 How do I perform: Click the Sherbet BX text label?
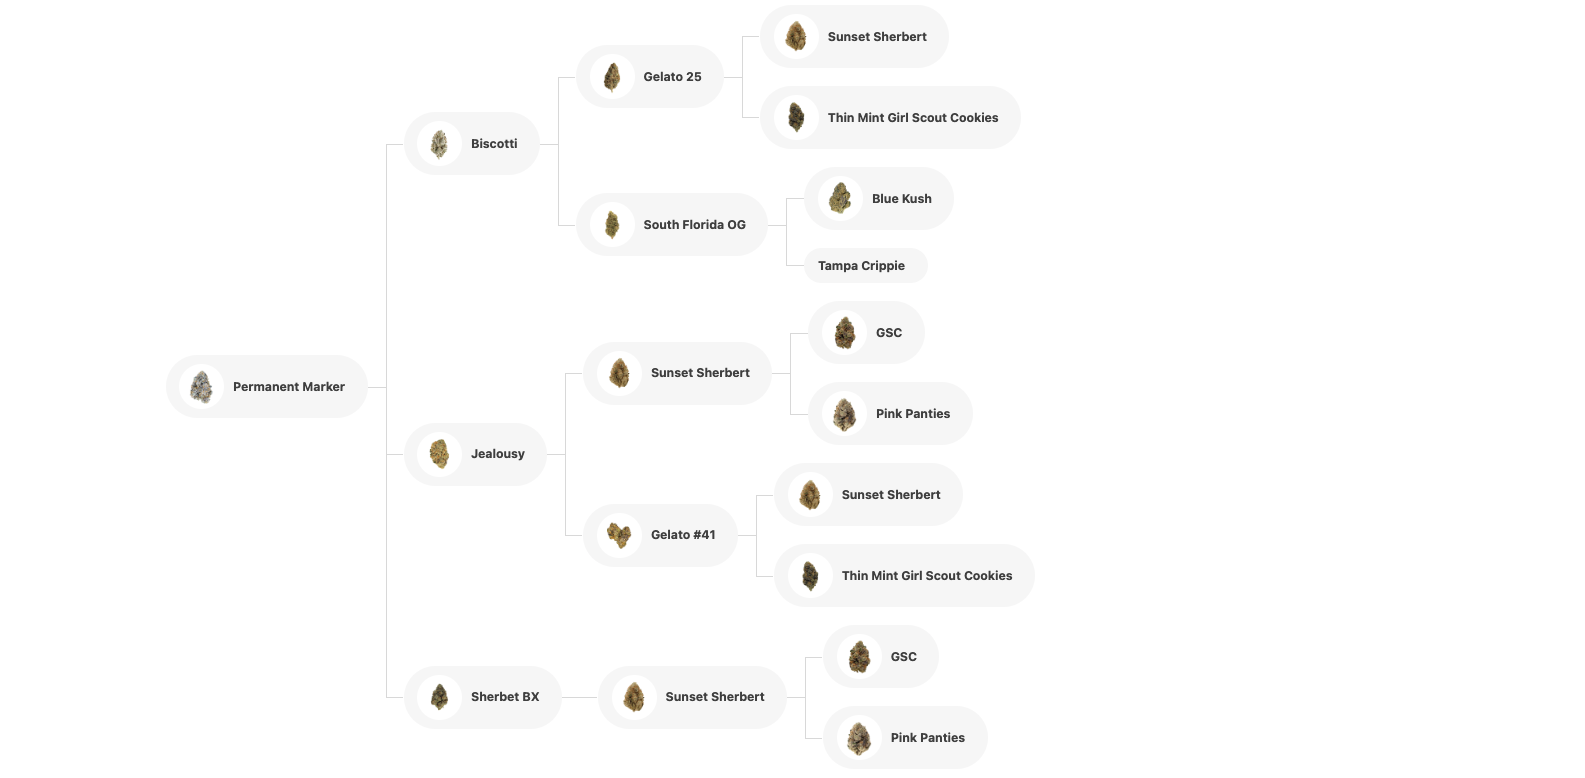point(505,697)
